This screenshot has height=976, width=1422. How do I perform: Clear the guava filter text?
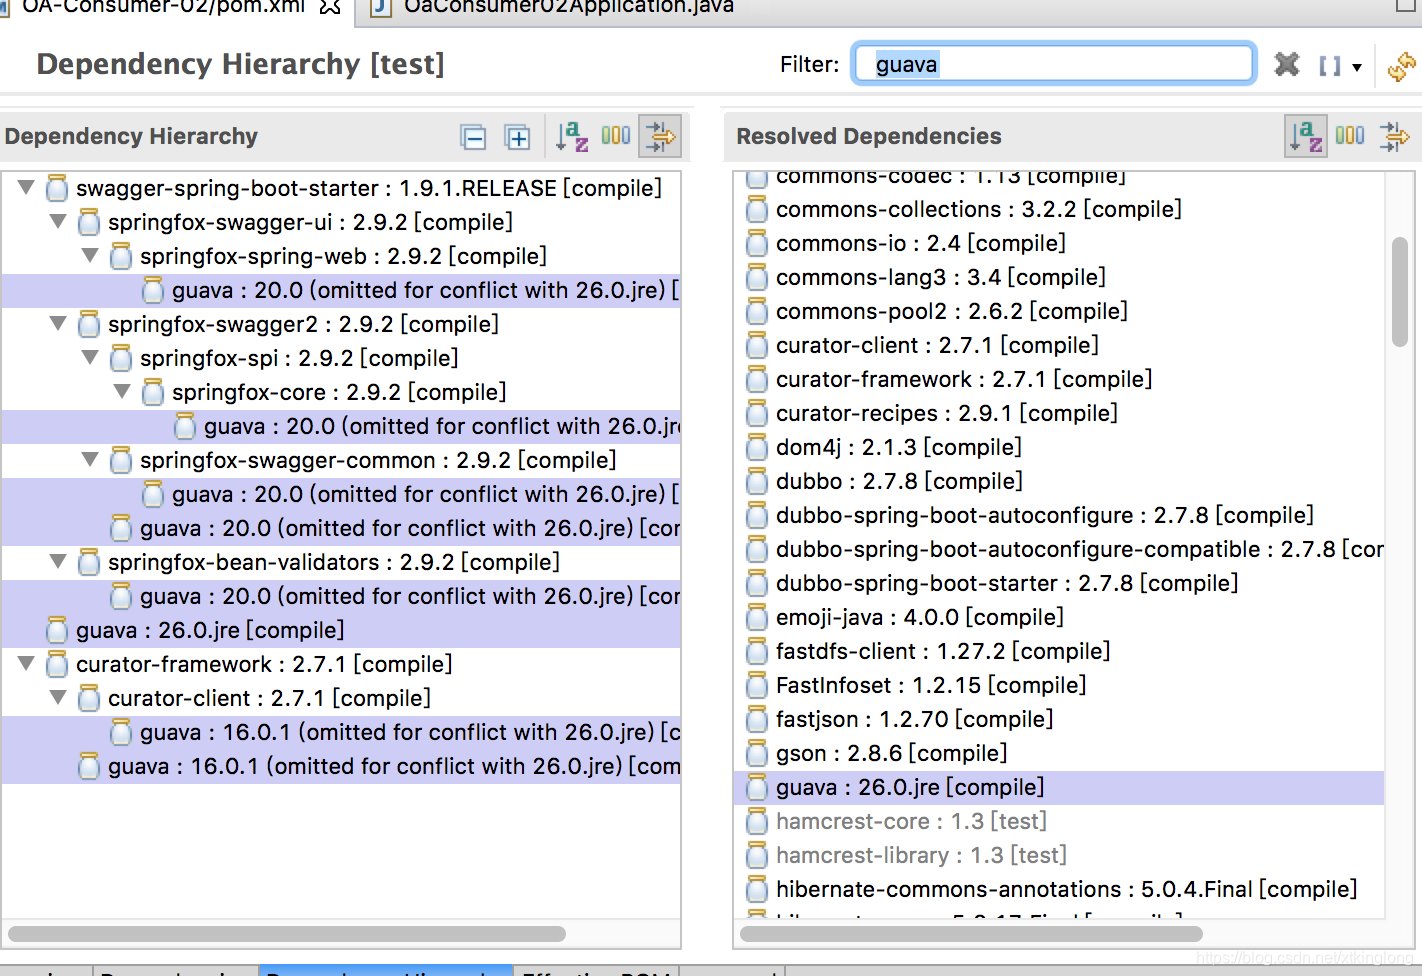(1286, 64)
